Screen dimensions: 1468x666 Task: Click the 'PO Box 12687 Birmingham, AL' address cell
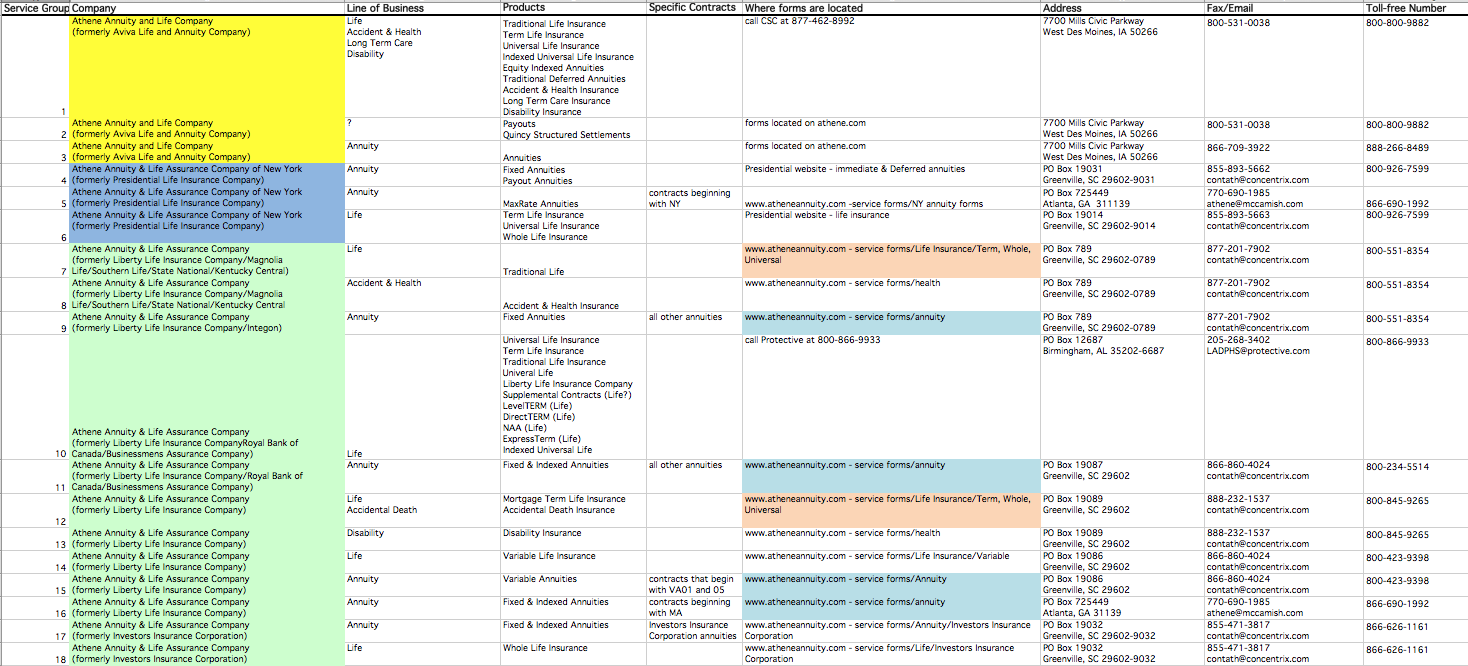[x=1121, y=397]
